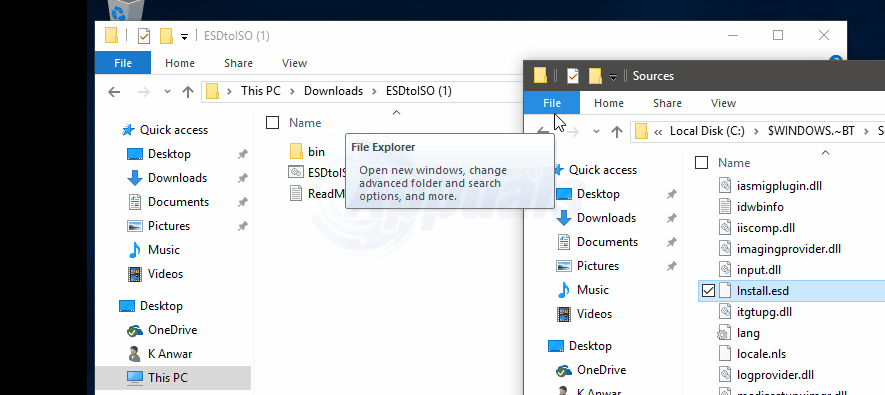Select locale.nls file icon

725,354
